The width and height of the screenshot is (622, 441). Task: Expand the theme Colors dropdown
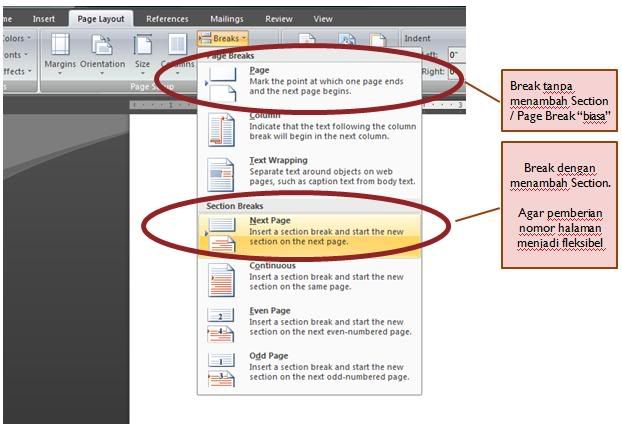pyautogui.click(x=15, y=39)
